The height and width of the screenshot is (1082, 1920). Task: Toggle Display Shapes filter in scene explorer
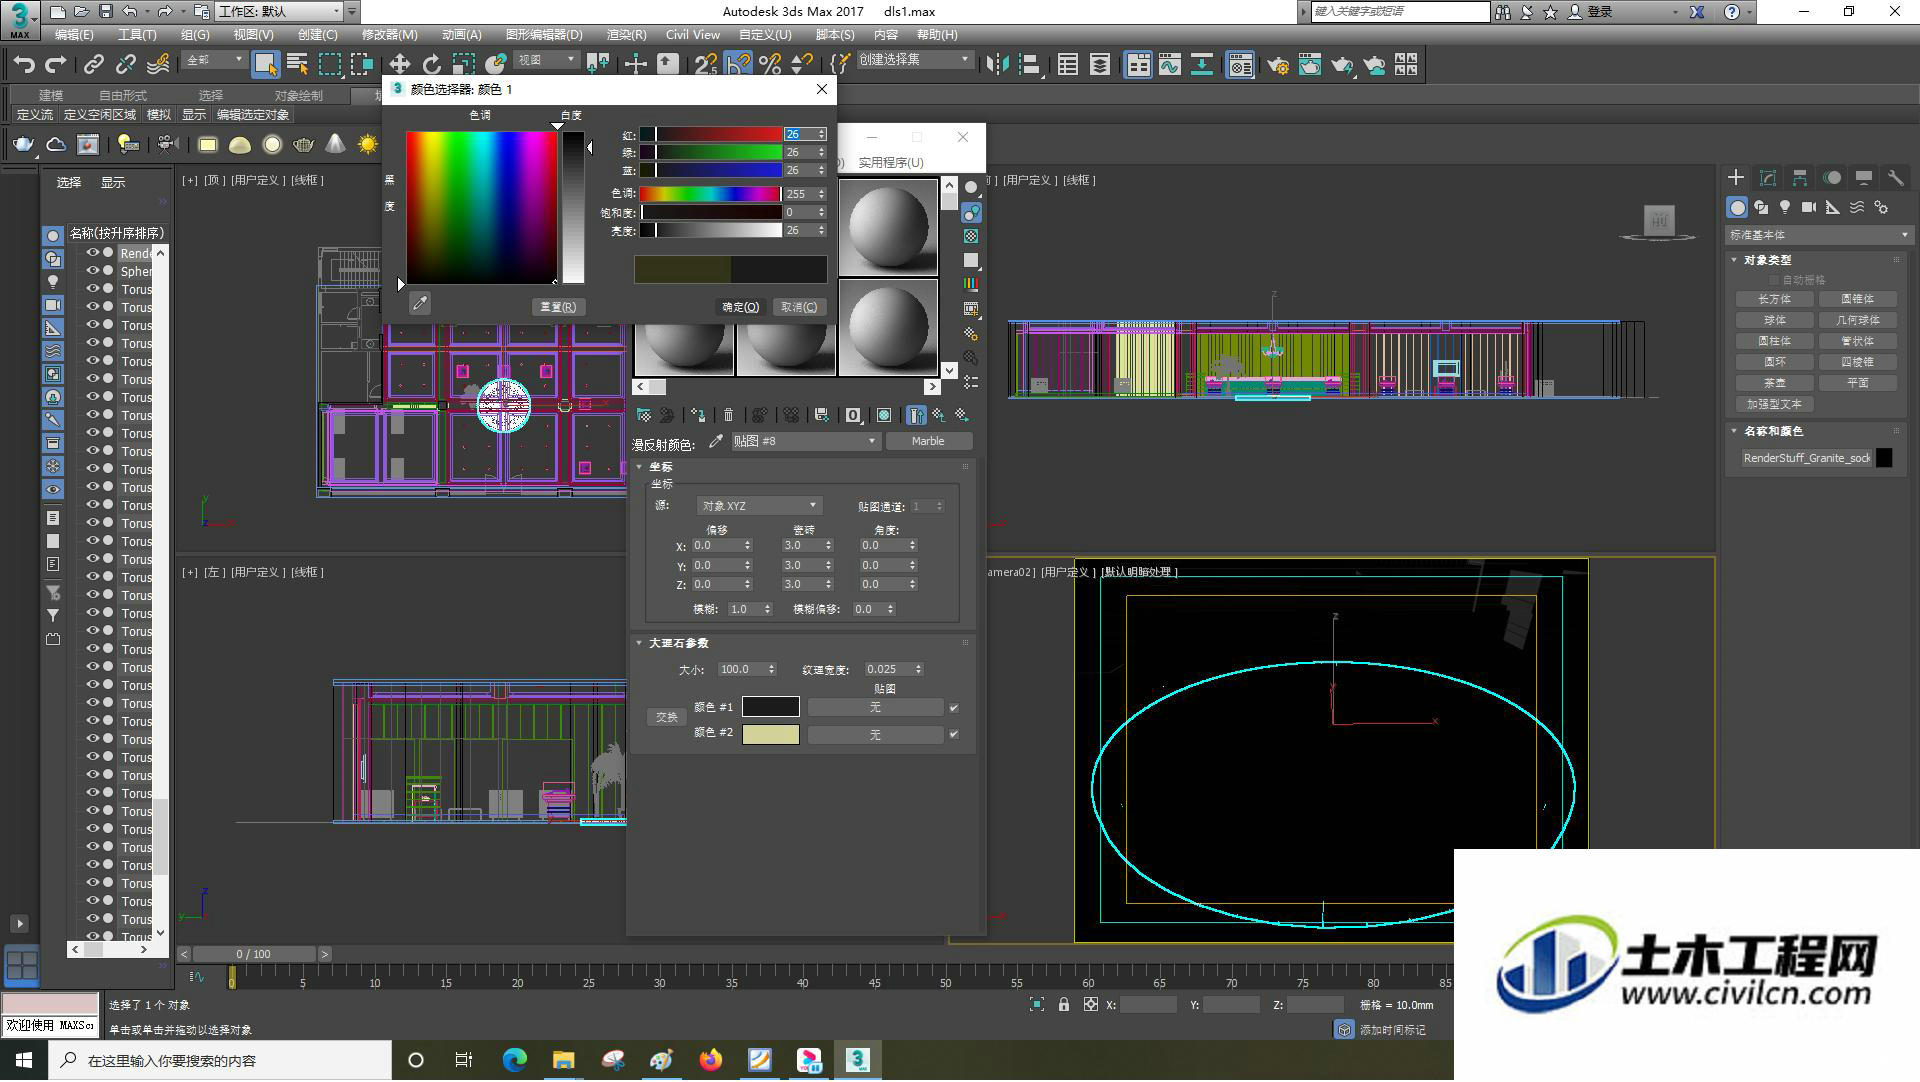pos(53,259)
